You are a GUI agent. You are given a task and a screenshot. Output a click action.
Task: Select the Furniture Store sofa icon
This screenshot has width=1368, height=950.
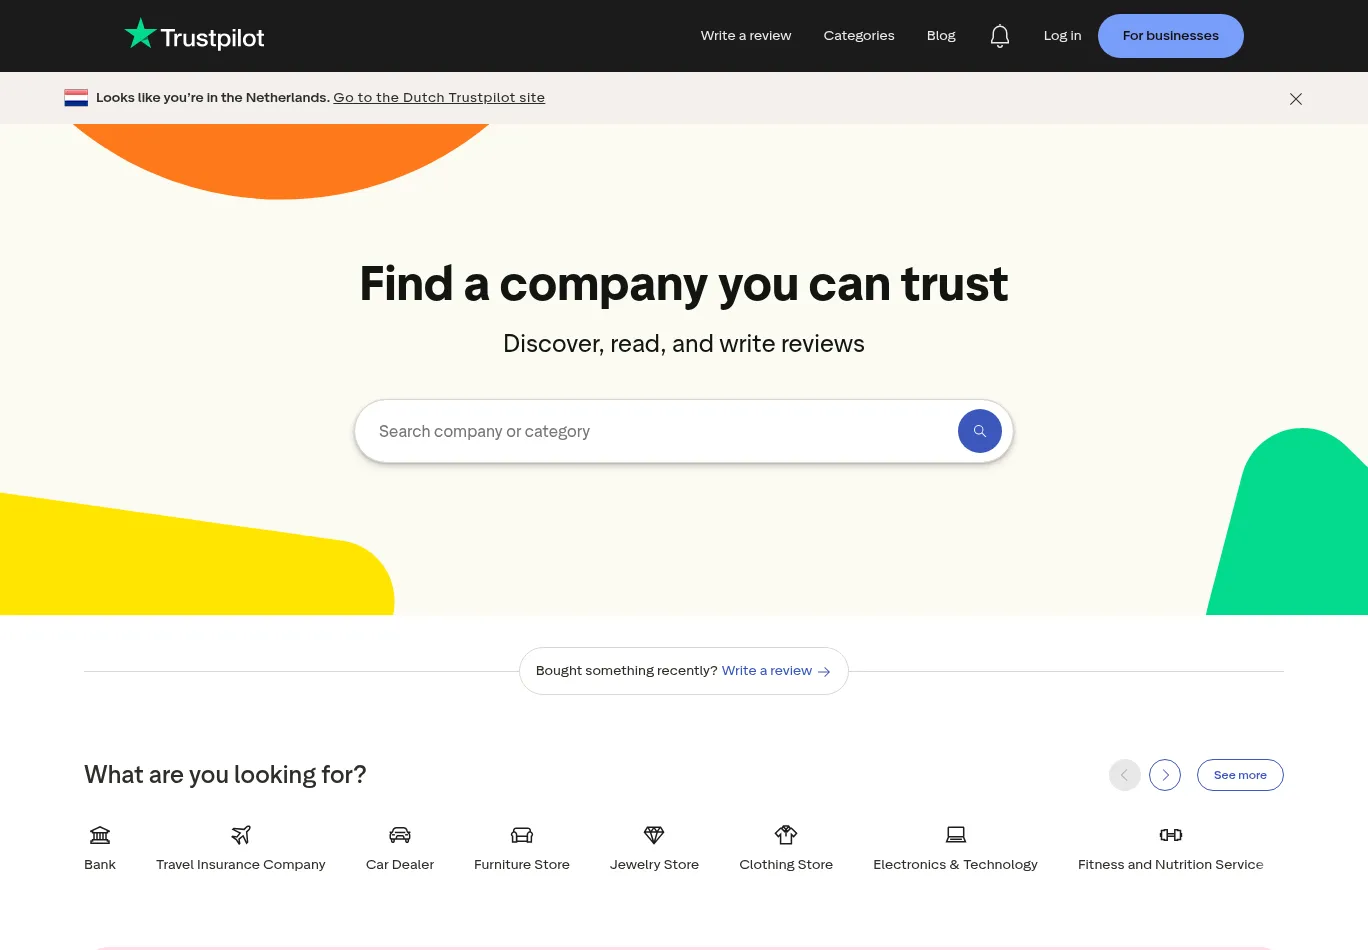(522, 835)
